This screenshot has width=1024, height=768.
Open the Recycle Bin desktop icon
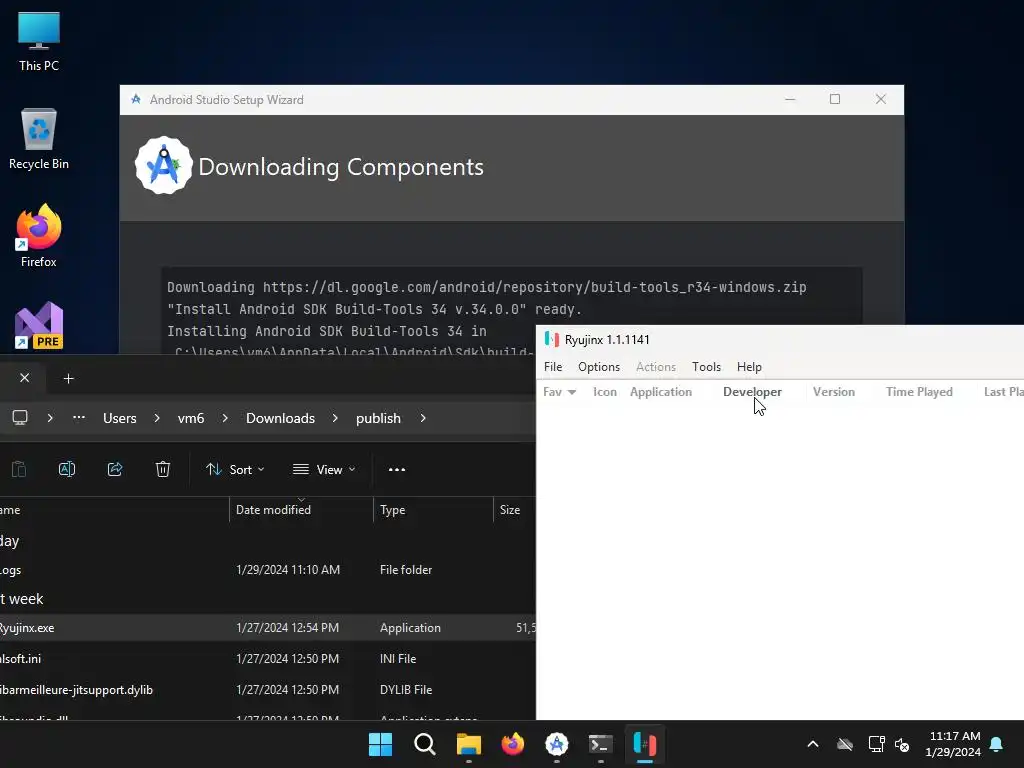click(x=39, y=139)
